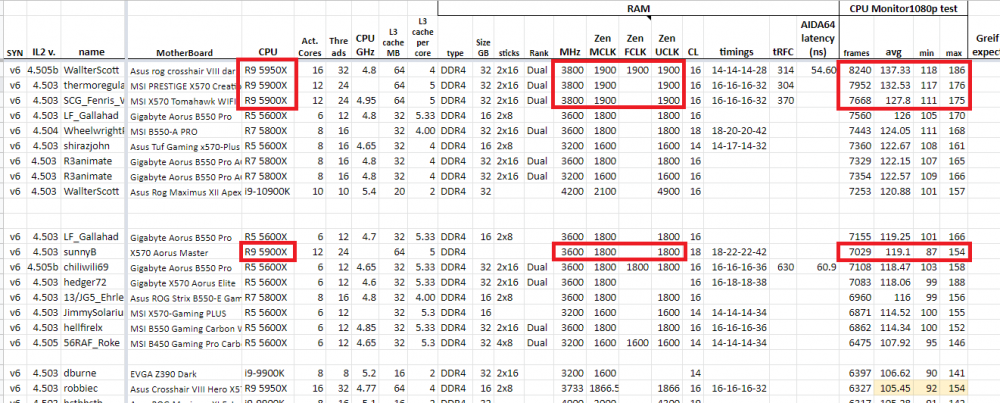Select the sunnyB name cell
Screen dimensions: 1000x403
coord(79,252)
